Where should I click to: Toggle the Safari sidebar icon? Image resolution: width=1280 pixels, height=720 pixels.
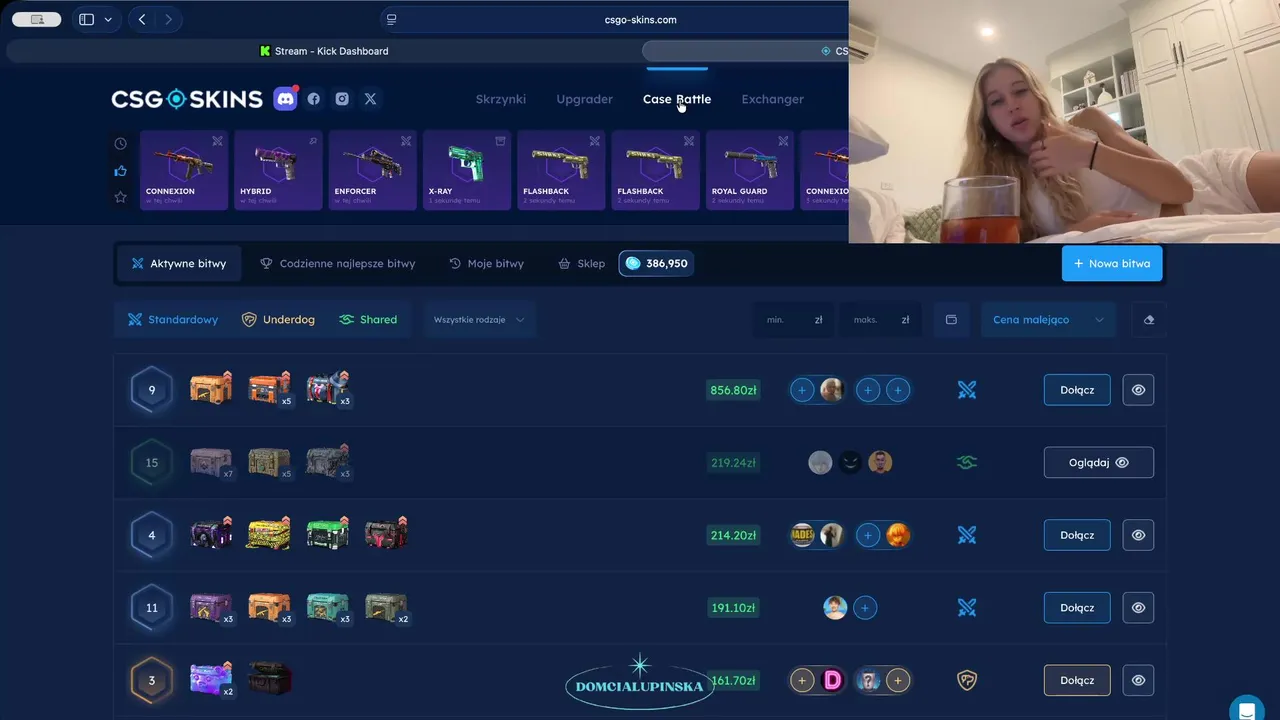87,19
